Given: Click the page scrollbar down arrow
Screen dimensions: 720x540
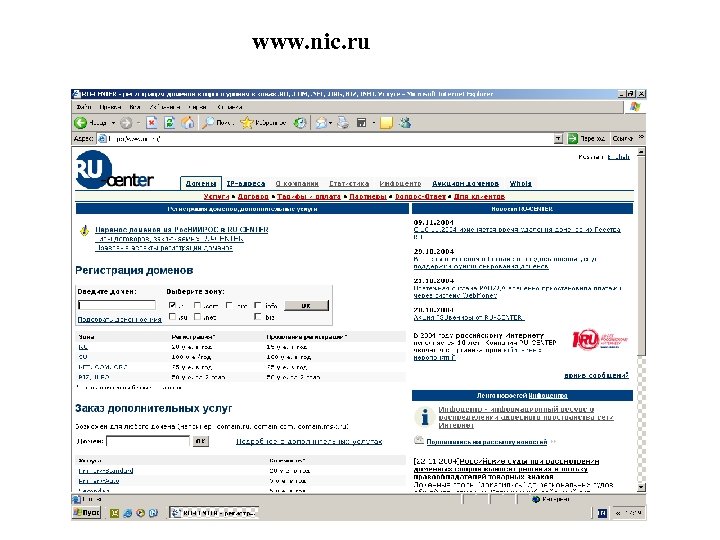Looking at the screenshot, I should tap(641, 487).
